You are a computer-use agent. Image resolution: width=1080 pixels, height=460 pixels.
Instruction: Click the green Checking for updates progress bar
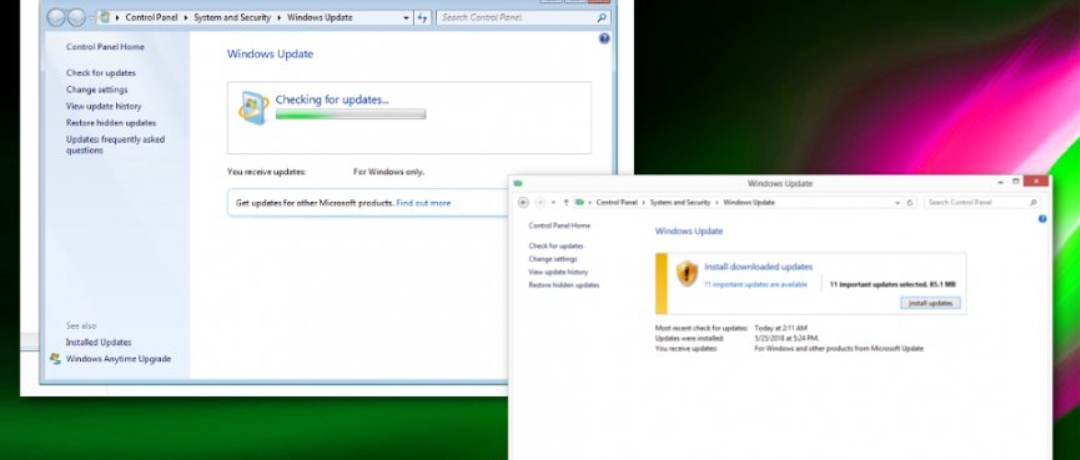351,114
